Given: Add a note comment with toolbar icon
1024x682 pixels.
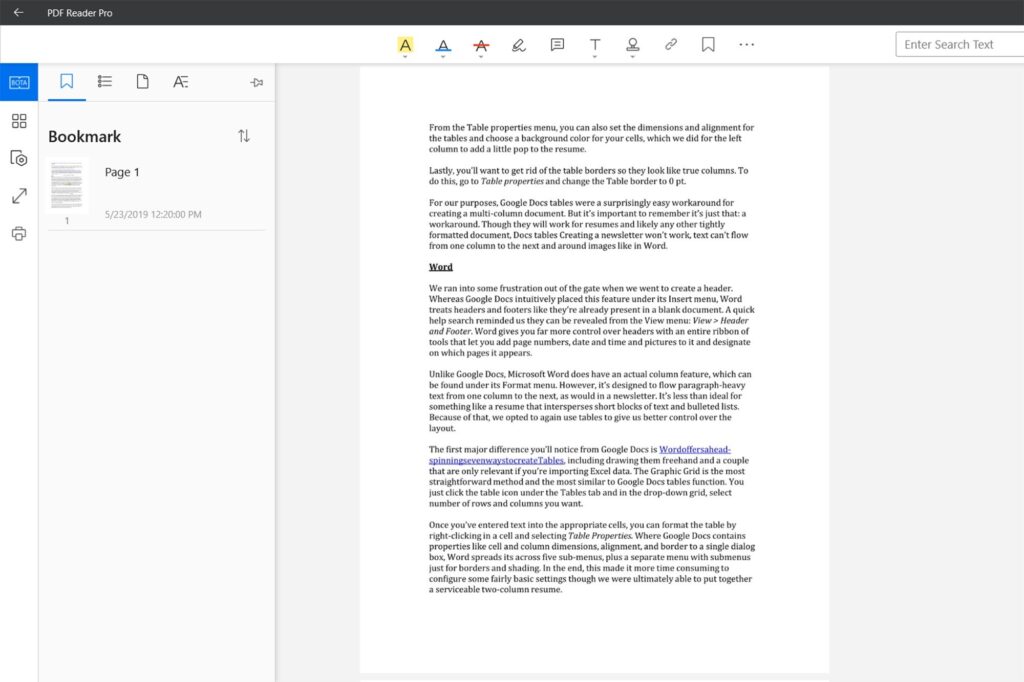Looking at the screenshot, I should pyautogui.click(x=557, y=44).
